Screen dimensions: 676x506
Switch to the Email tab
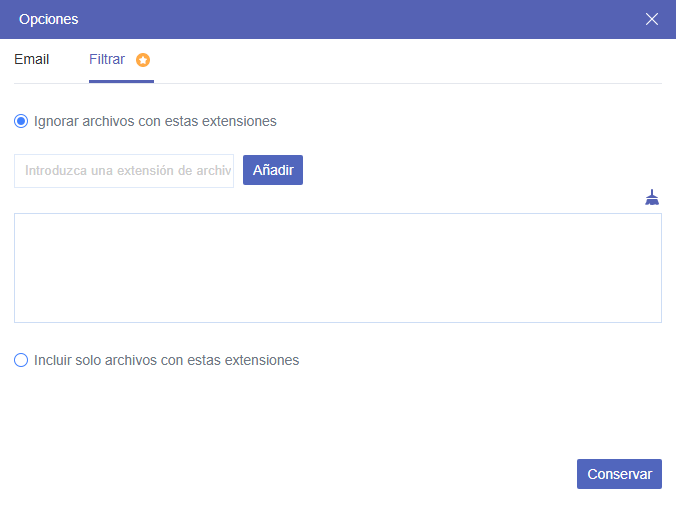(x=32, y=60)
